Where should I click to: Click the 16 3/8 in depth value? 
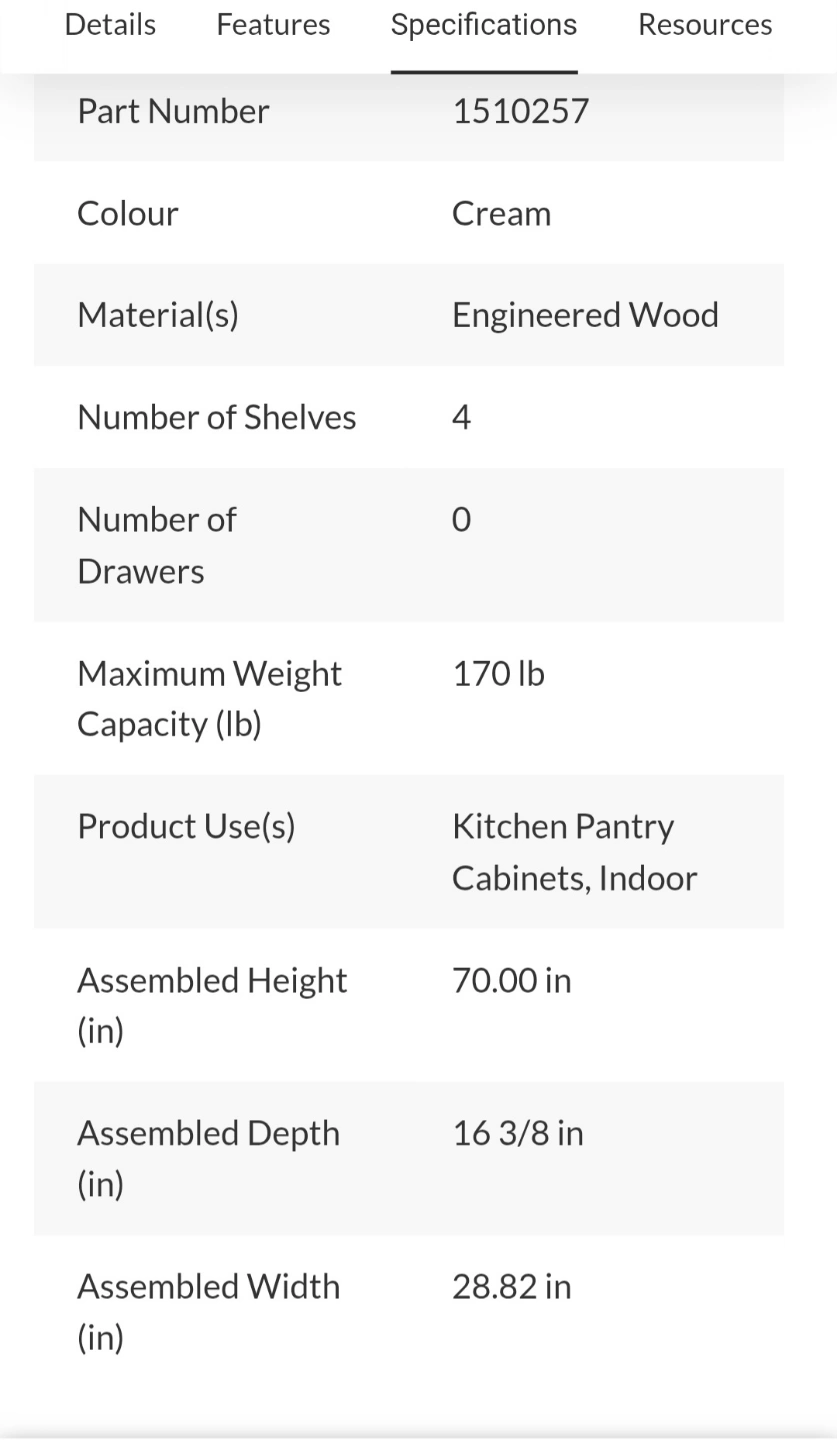(x=518, y=1133)
